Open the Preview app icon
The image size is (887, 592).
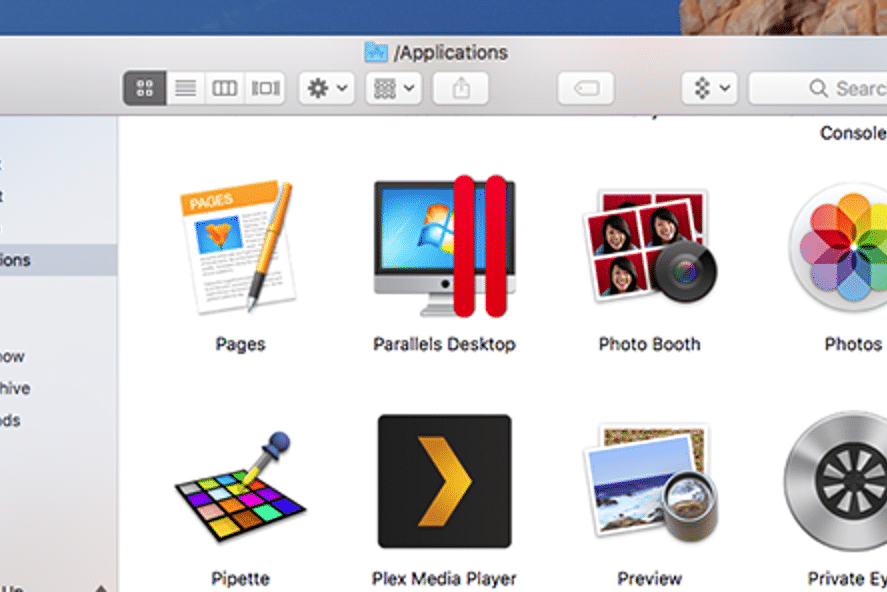[x=648, y=484]
